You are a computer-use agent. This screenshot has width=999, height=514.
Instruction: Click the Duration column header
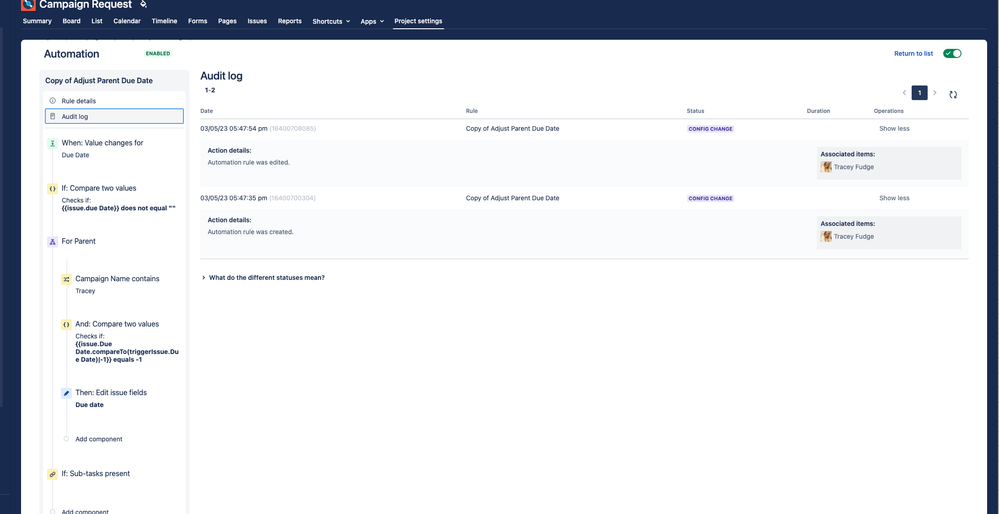coord(818,111)
